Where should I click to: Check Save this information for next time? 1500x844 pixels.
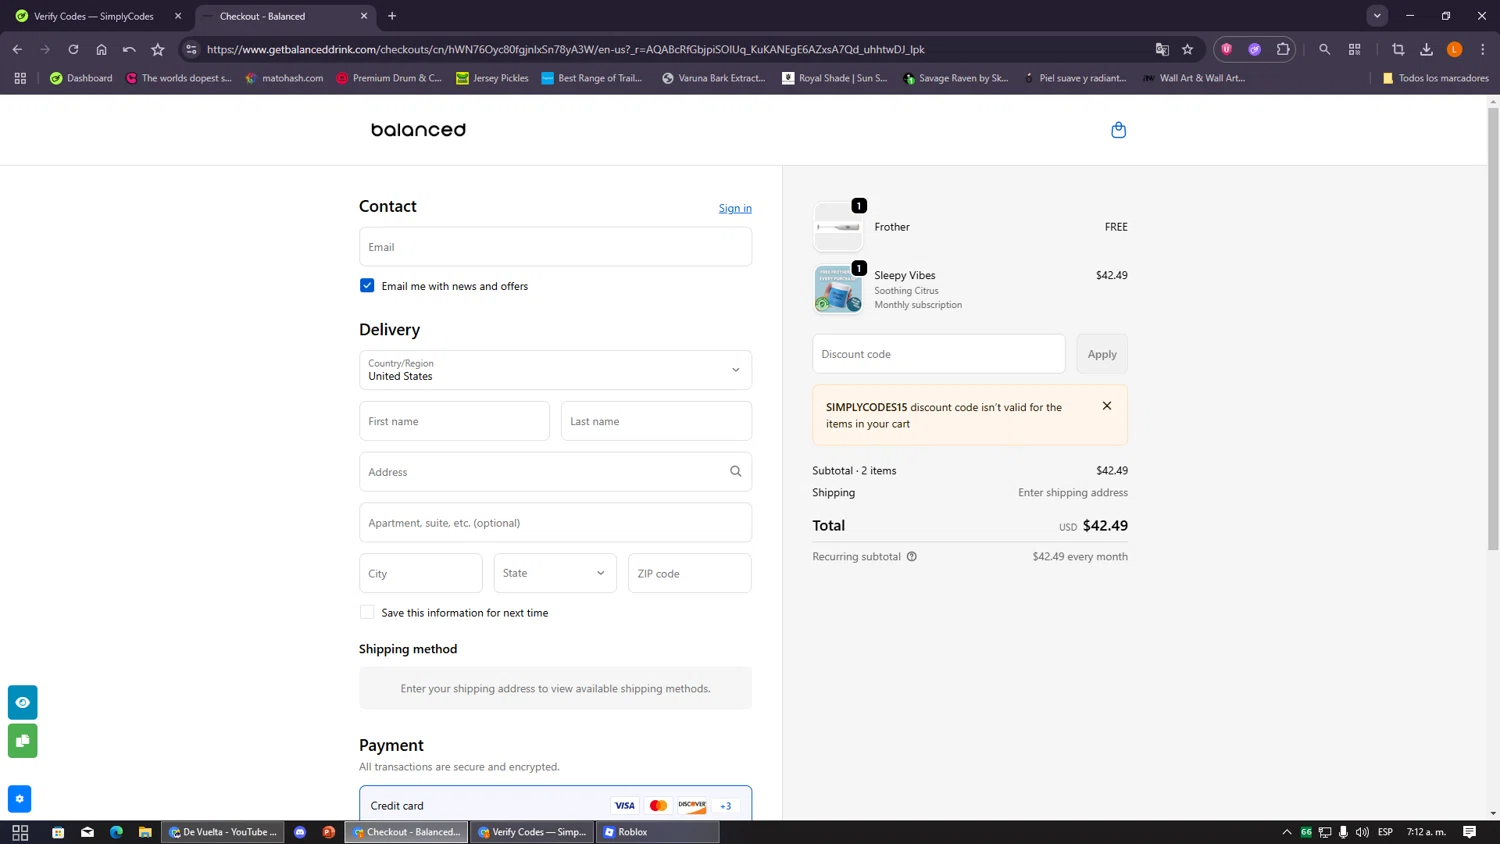point(367,612)
